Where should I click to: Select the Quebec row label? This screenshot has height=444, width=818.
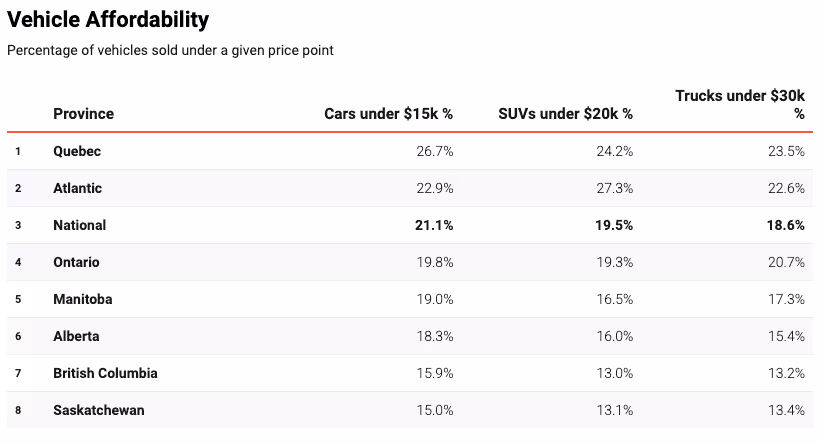pyautogui.click(x=77, y=151)
